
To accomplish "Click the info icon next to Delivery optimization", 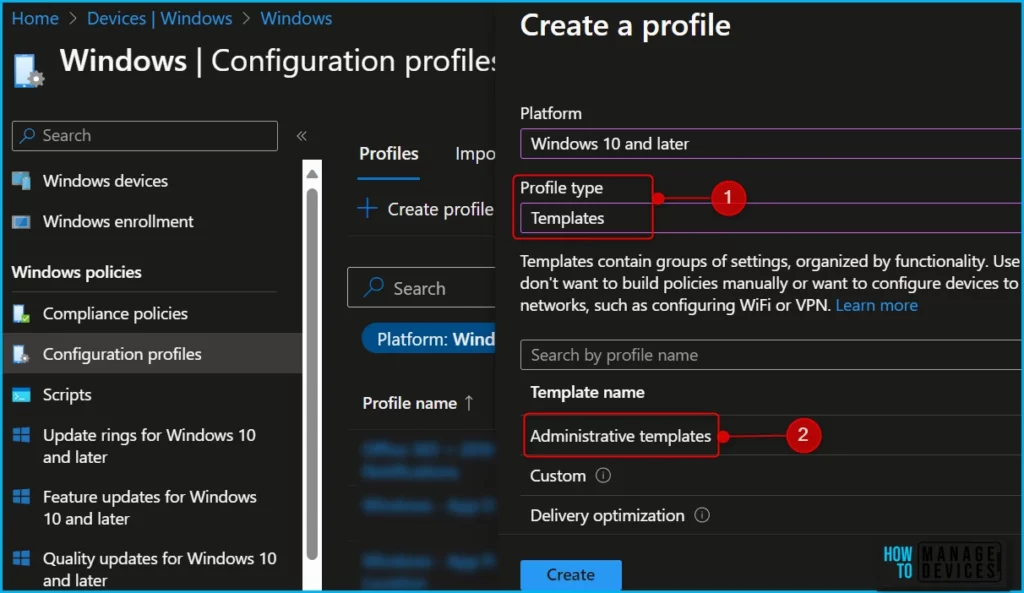I will (x=702, y=515).
